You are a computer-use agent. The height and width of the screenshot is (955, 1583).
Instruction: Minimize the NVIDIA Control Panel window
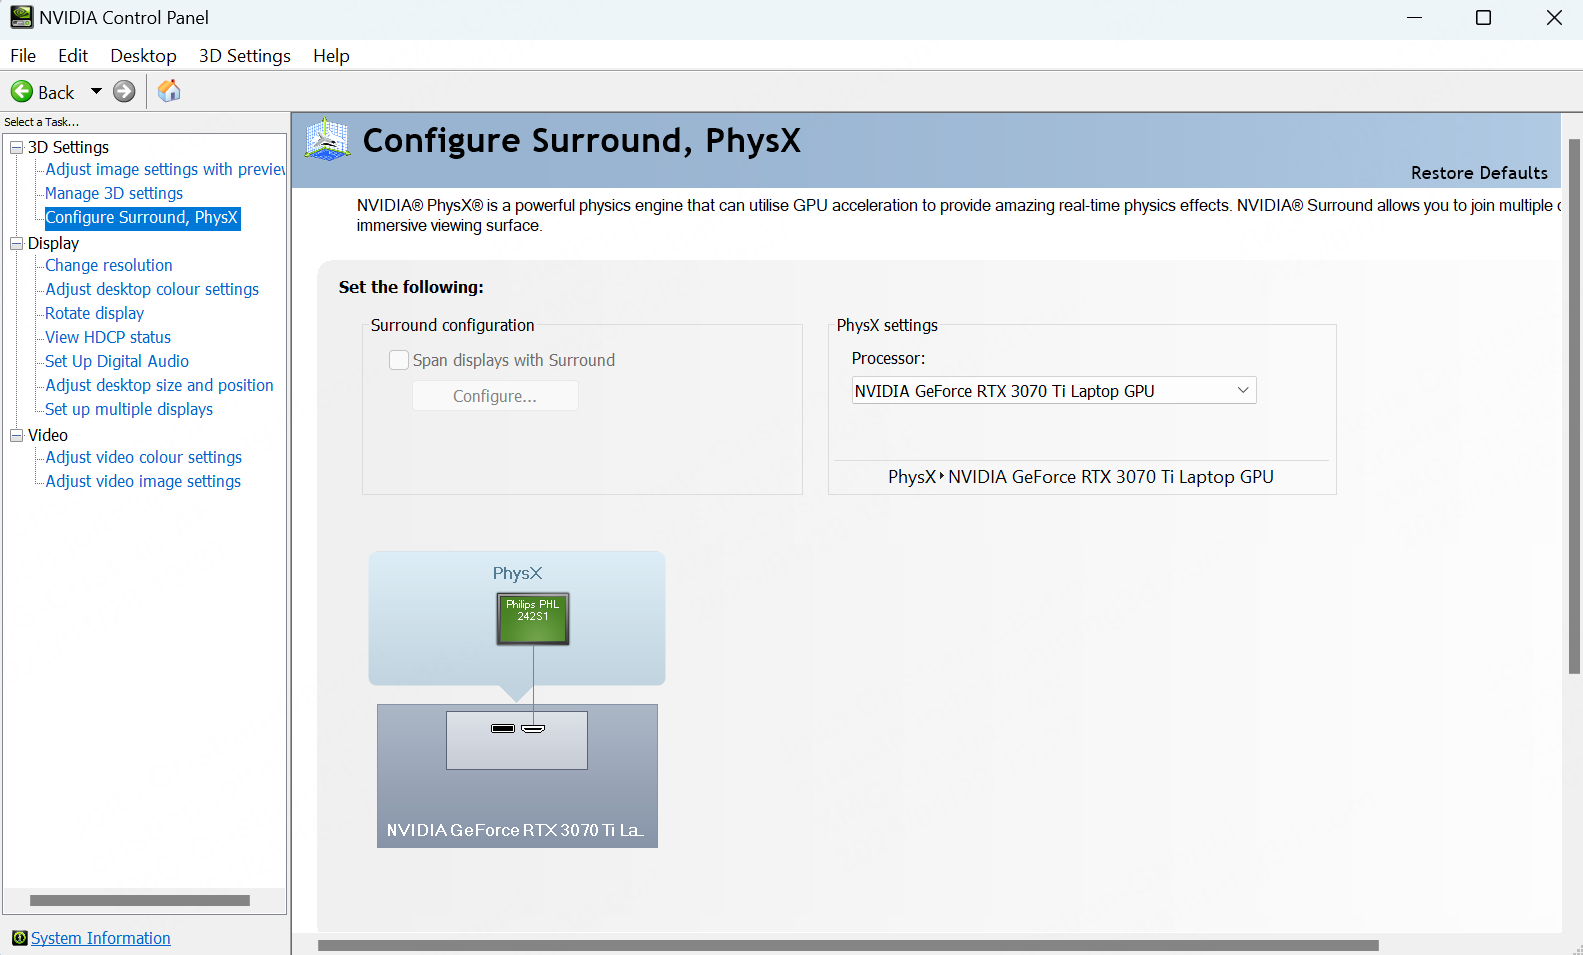(x=1414, y=18)
